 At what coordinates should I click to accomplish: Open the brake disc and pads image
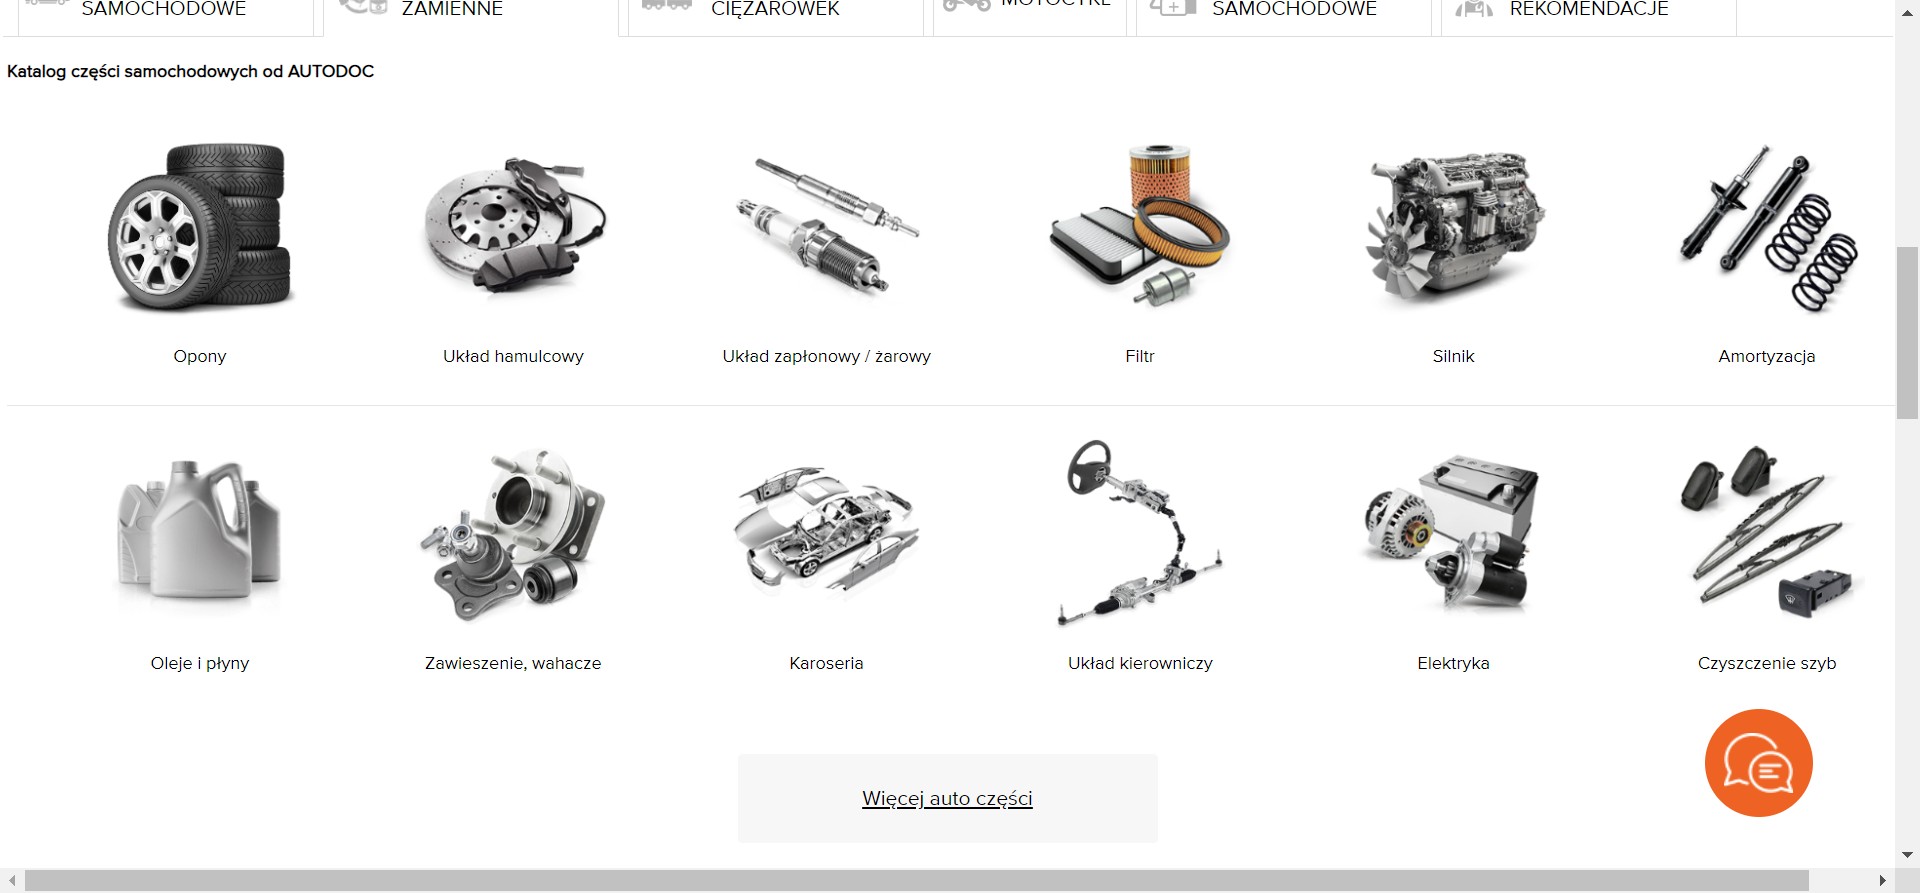513,226
